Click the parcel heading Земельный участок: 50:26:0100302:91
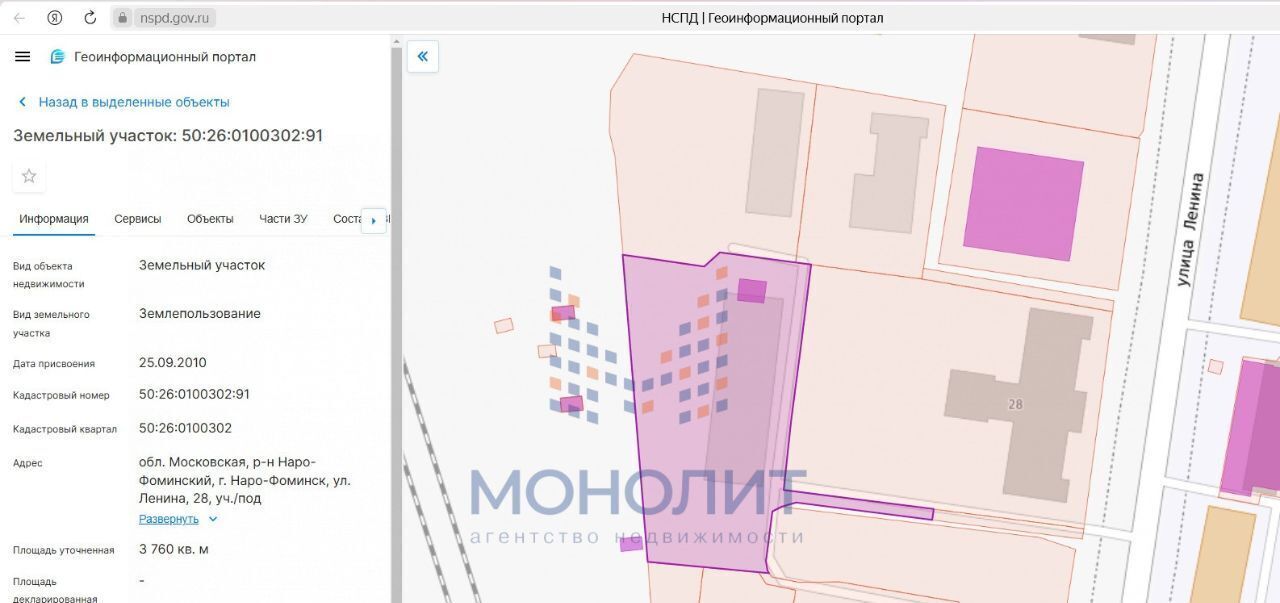The image size is (1280, 603). click(x=168, y=135)
